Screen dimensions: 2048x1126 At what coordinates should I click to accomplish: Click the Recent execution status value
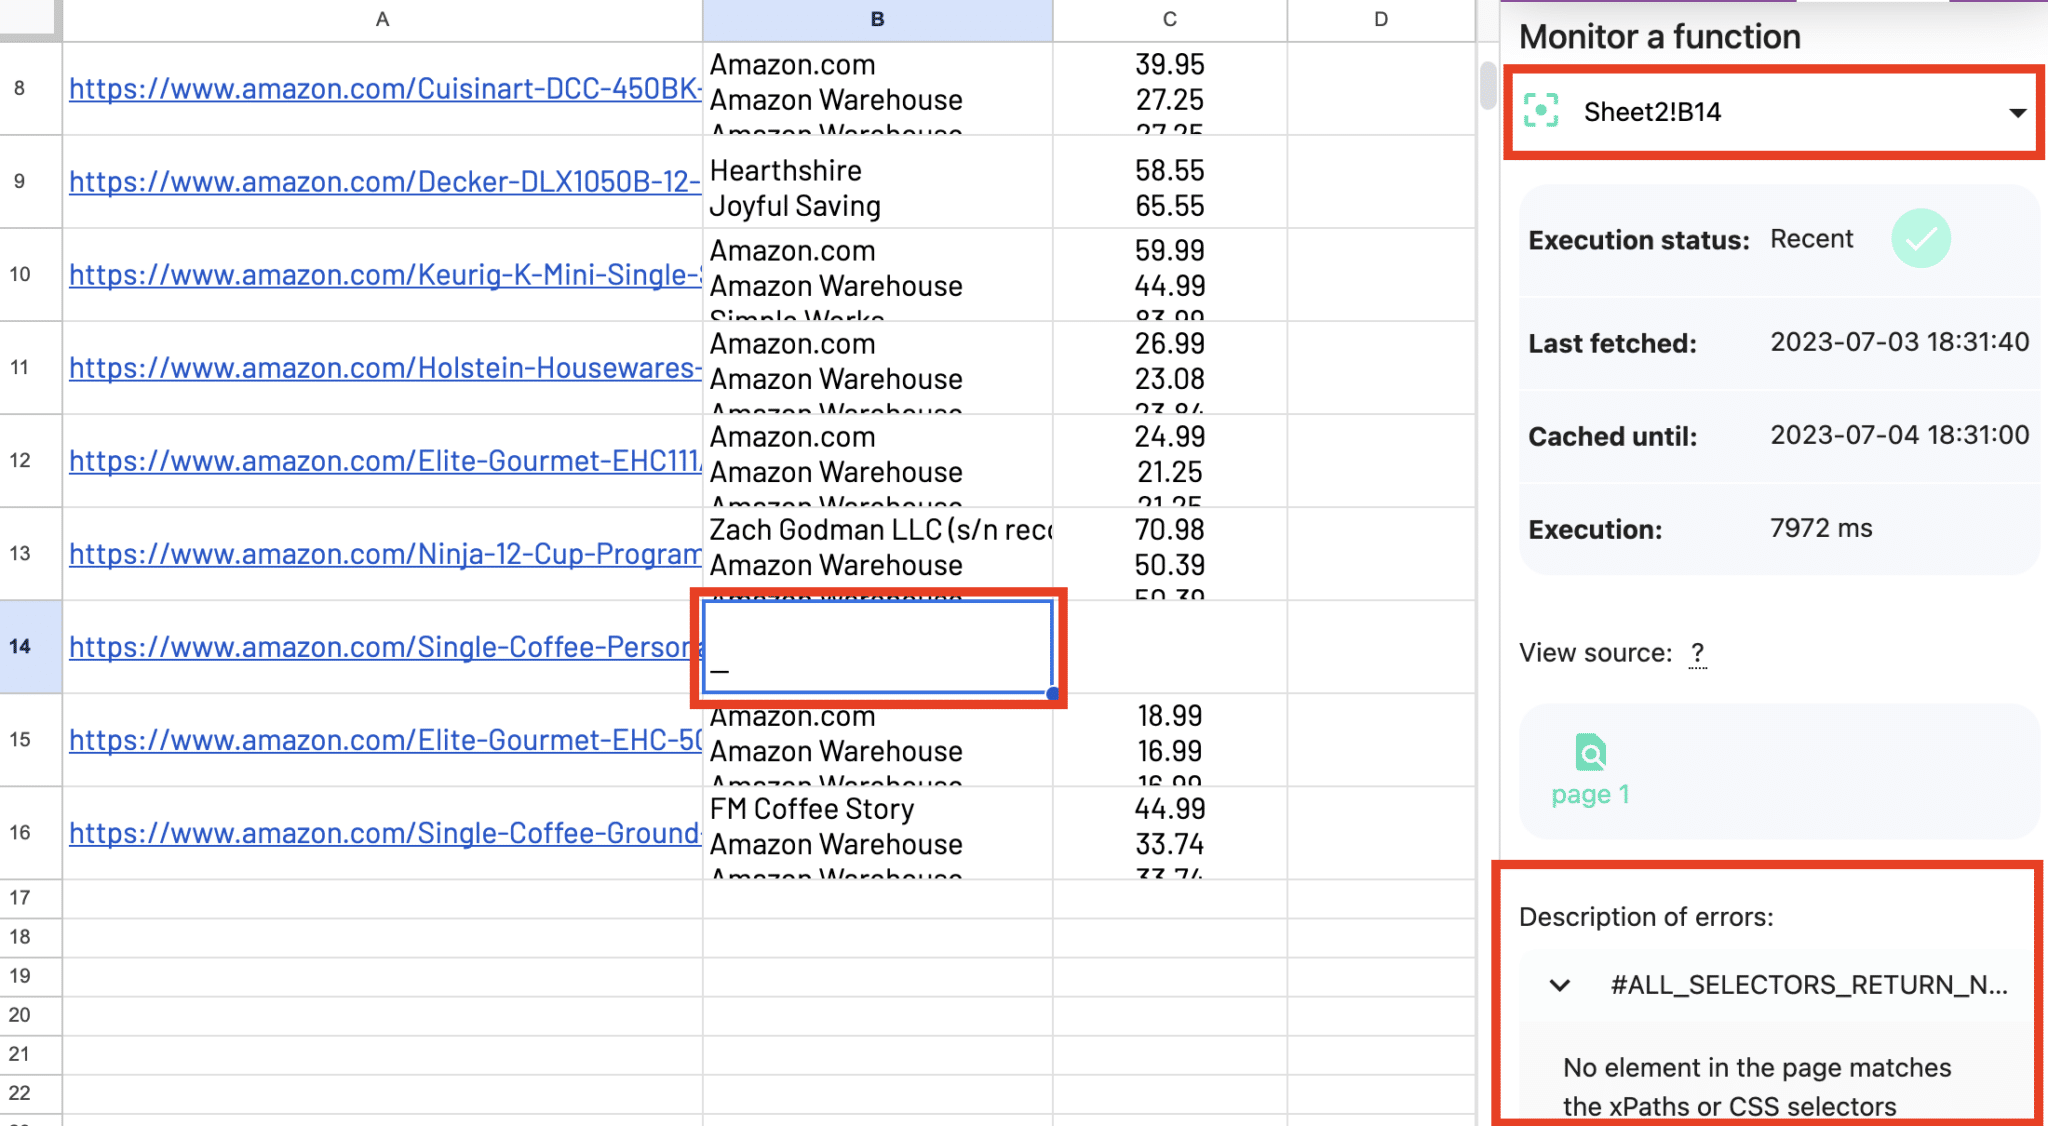coord(1811,239)
